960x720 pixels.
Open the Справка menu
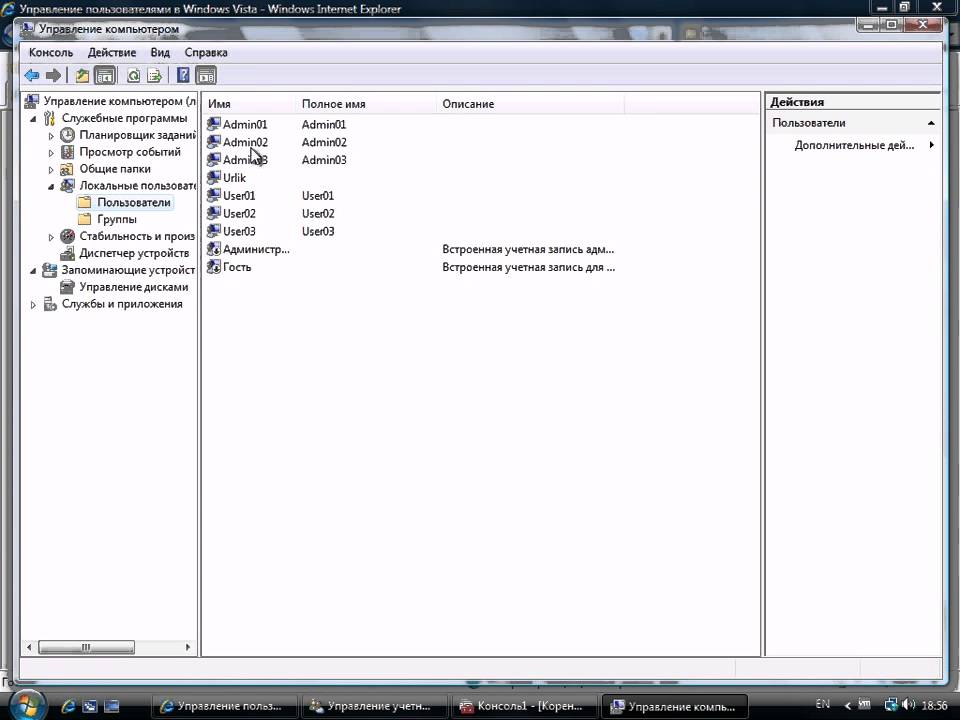click(x=206, y=53)
